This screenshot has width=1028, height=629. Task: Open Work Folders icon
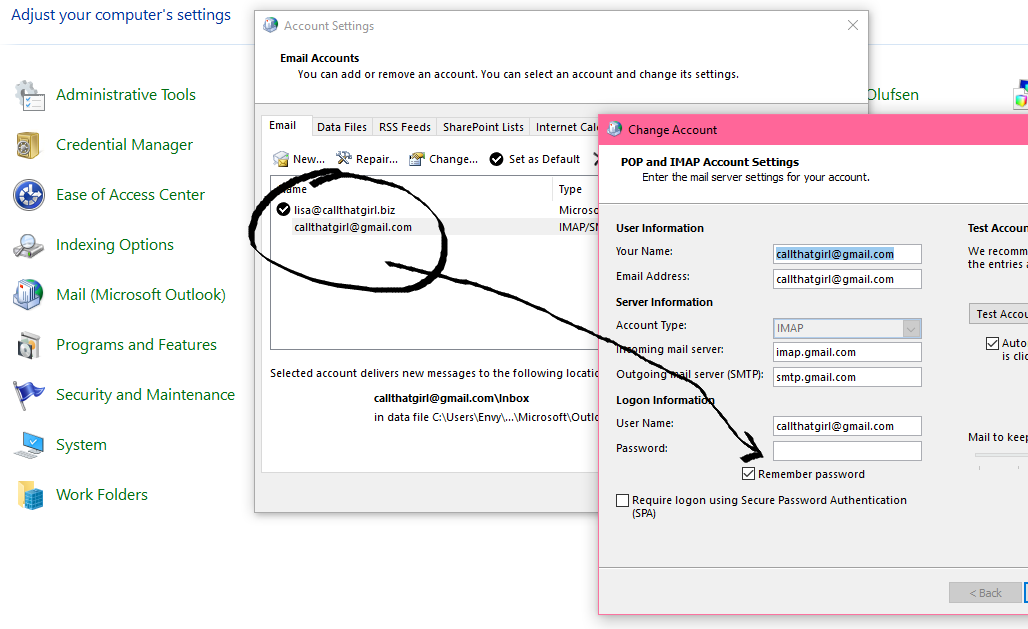[31, 495]
